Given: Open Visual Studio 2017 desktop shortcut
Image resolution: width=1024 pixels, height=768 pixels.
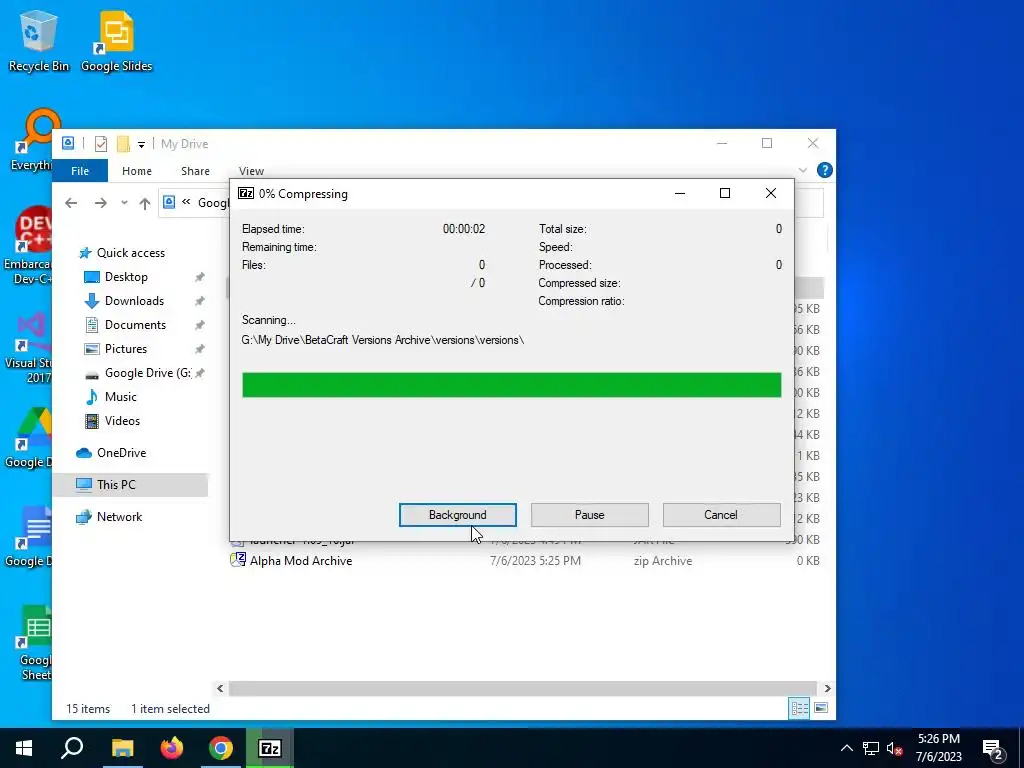Looking at the screenshot, I should point(29,347).
